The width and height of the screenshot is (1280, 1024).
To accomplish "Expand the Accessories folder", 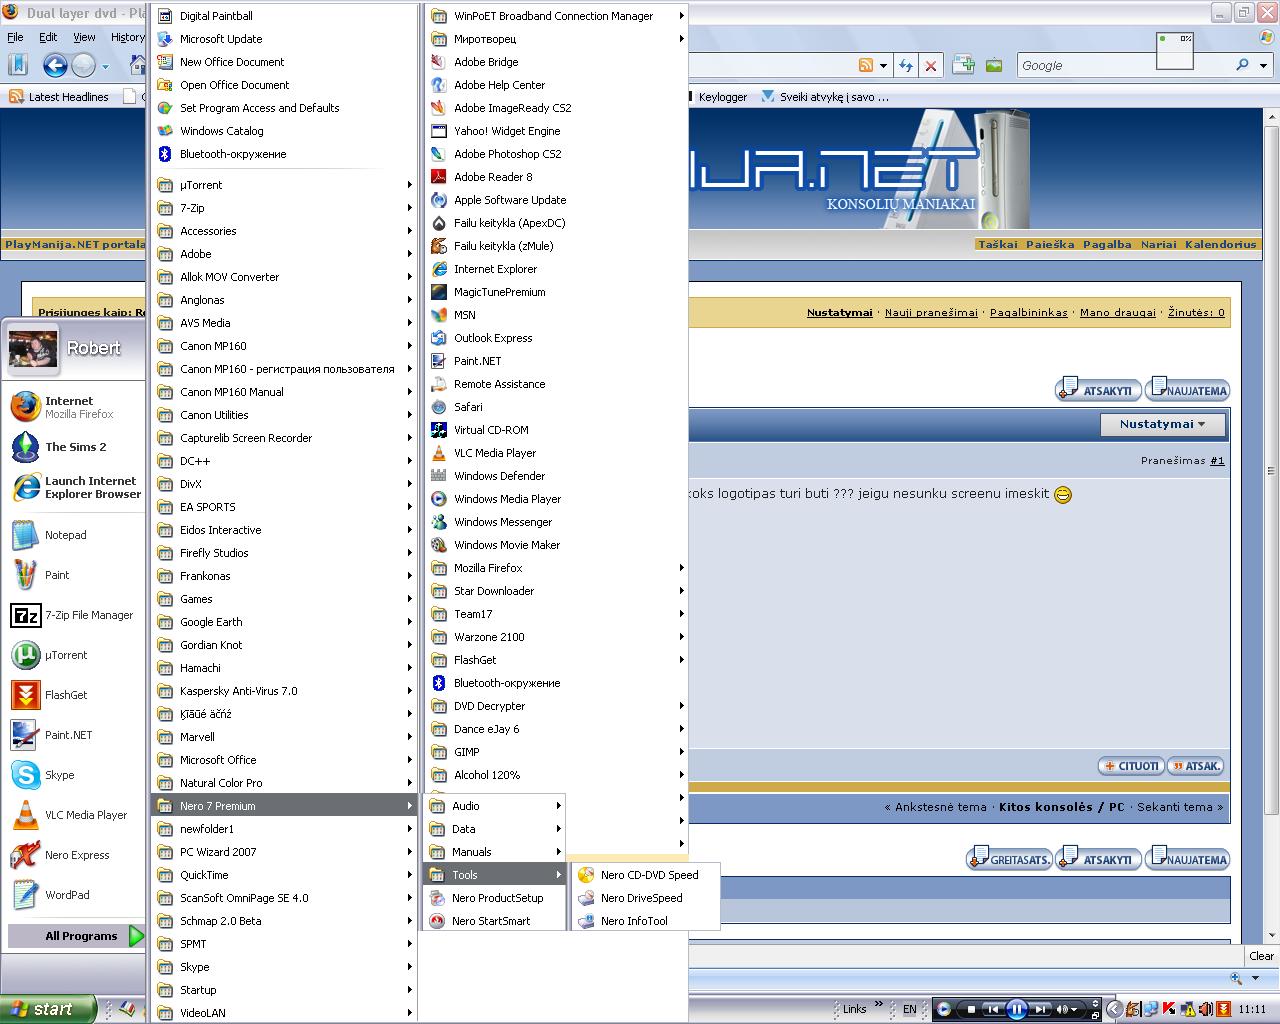I will click(284, 231).
